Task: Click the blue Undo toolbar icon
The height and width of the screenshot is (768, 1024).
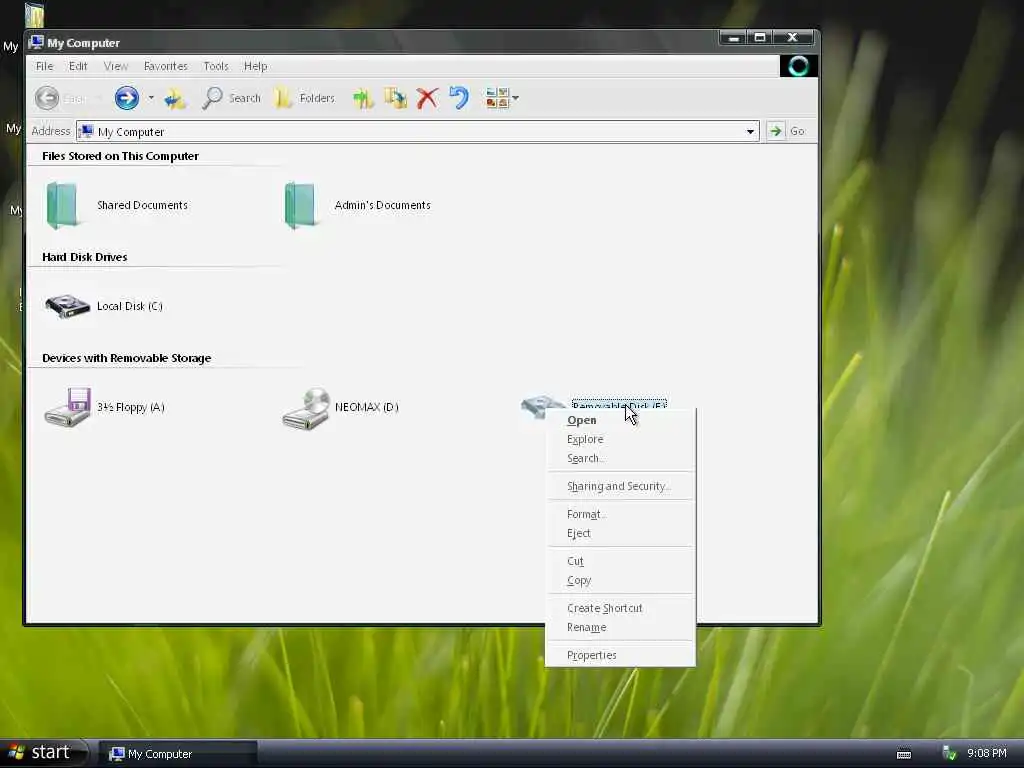Action: [x=459, y=98]
